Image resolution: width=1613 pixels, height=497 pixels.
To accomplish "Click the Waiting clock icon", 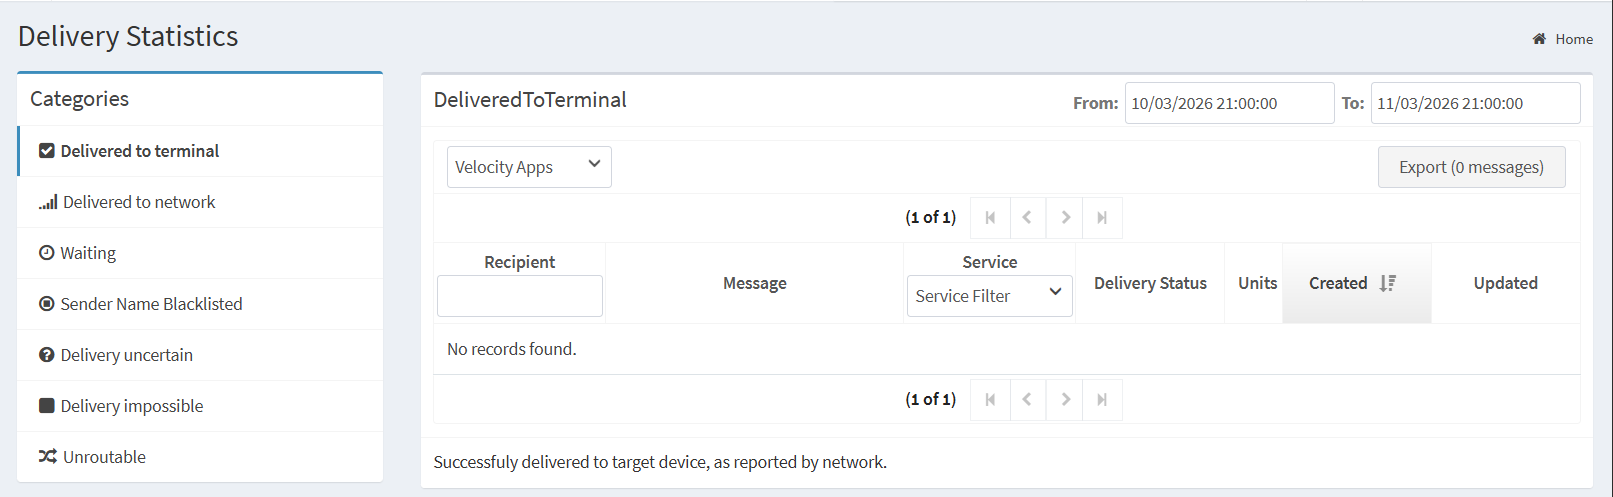I will coord(47,253).
